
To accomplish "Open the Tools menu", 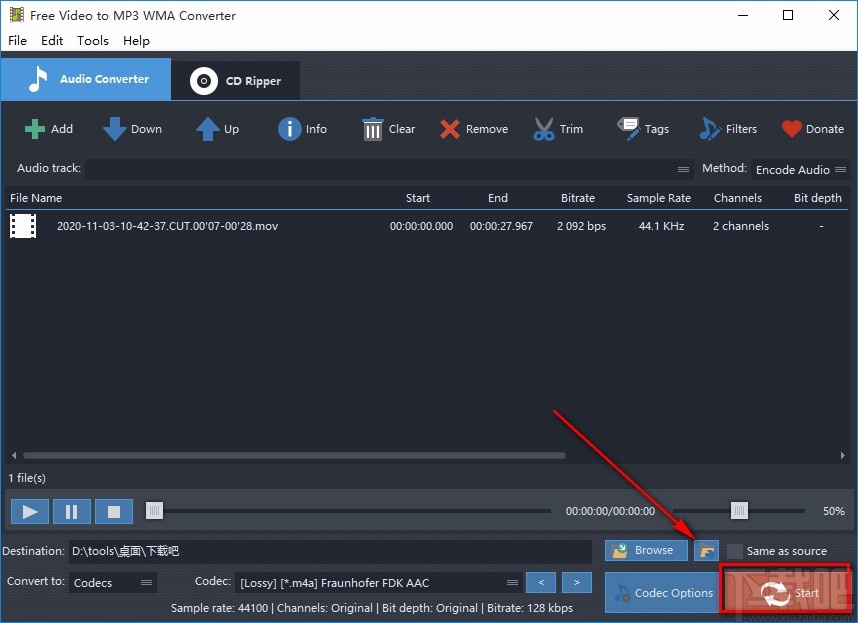I will (x=92, y=40).
